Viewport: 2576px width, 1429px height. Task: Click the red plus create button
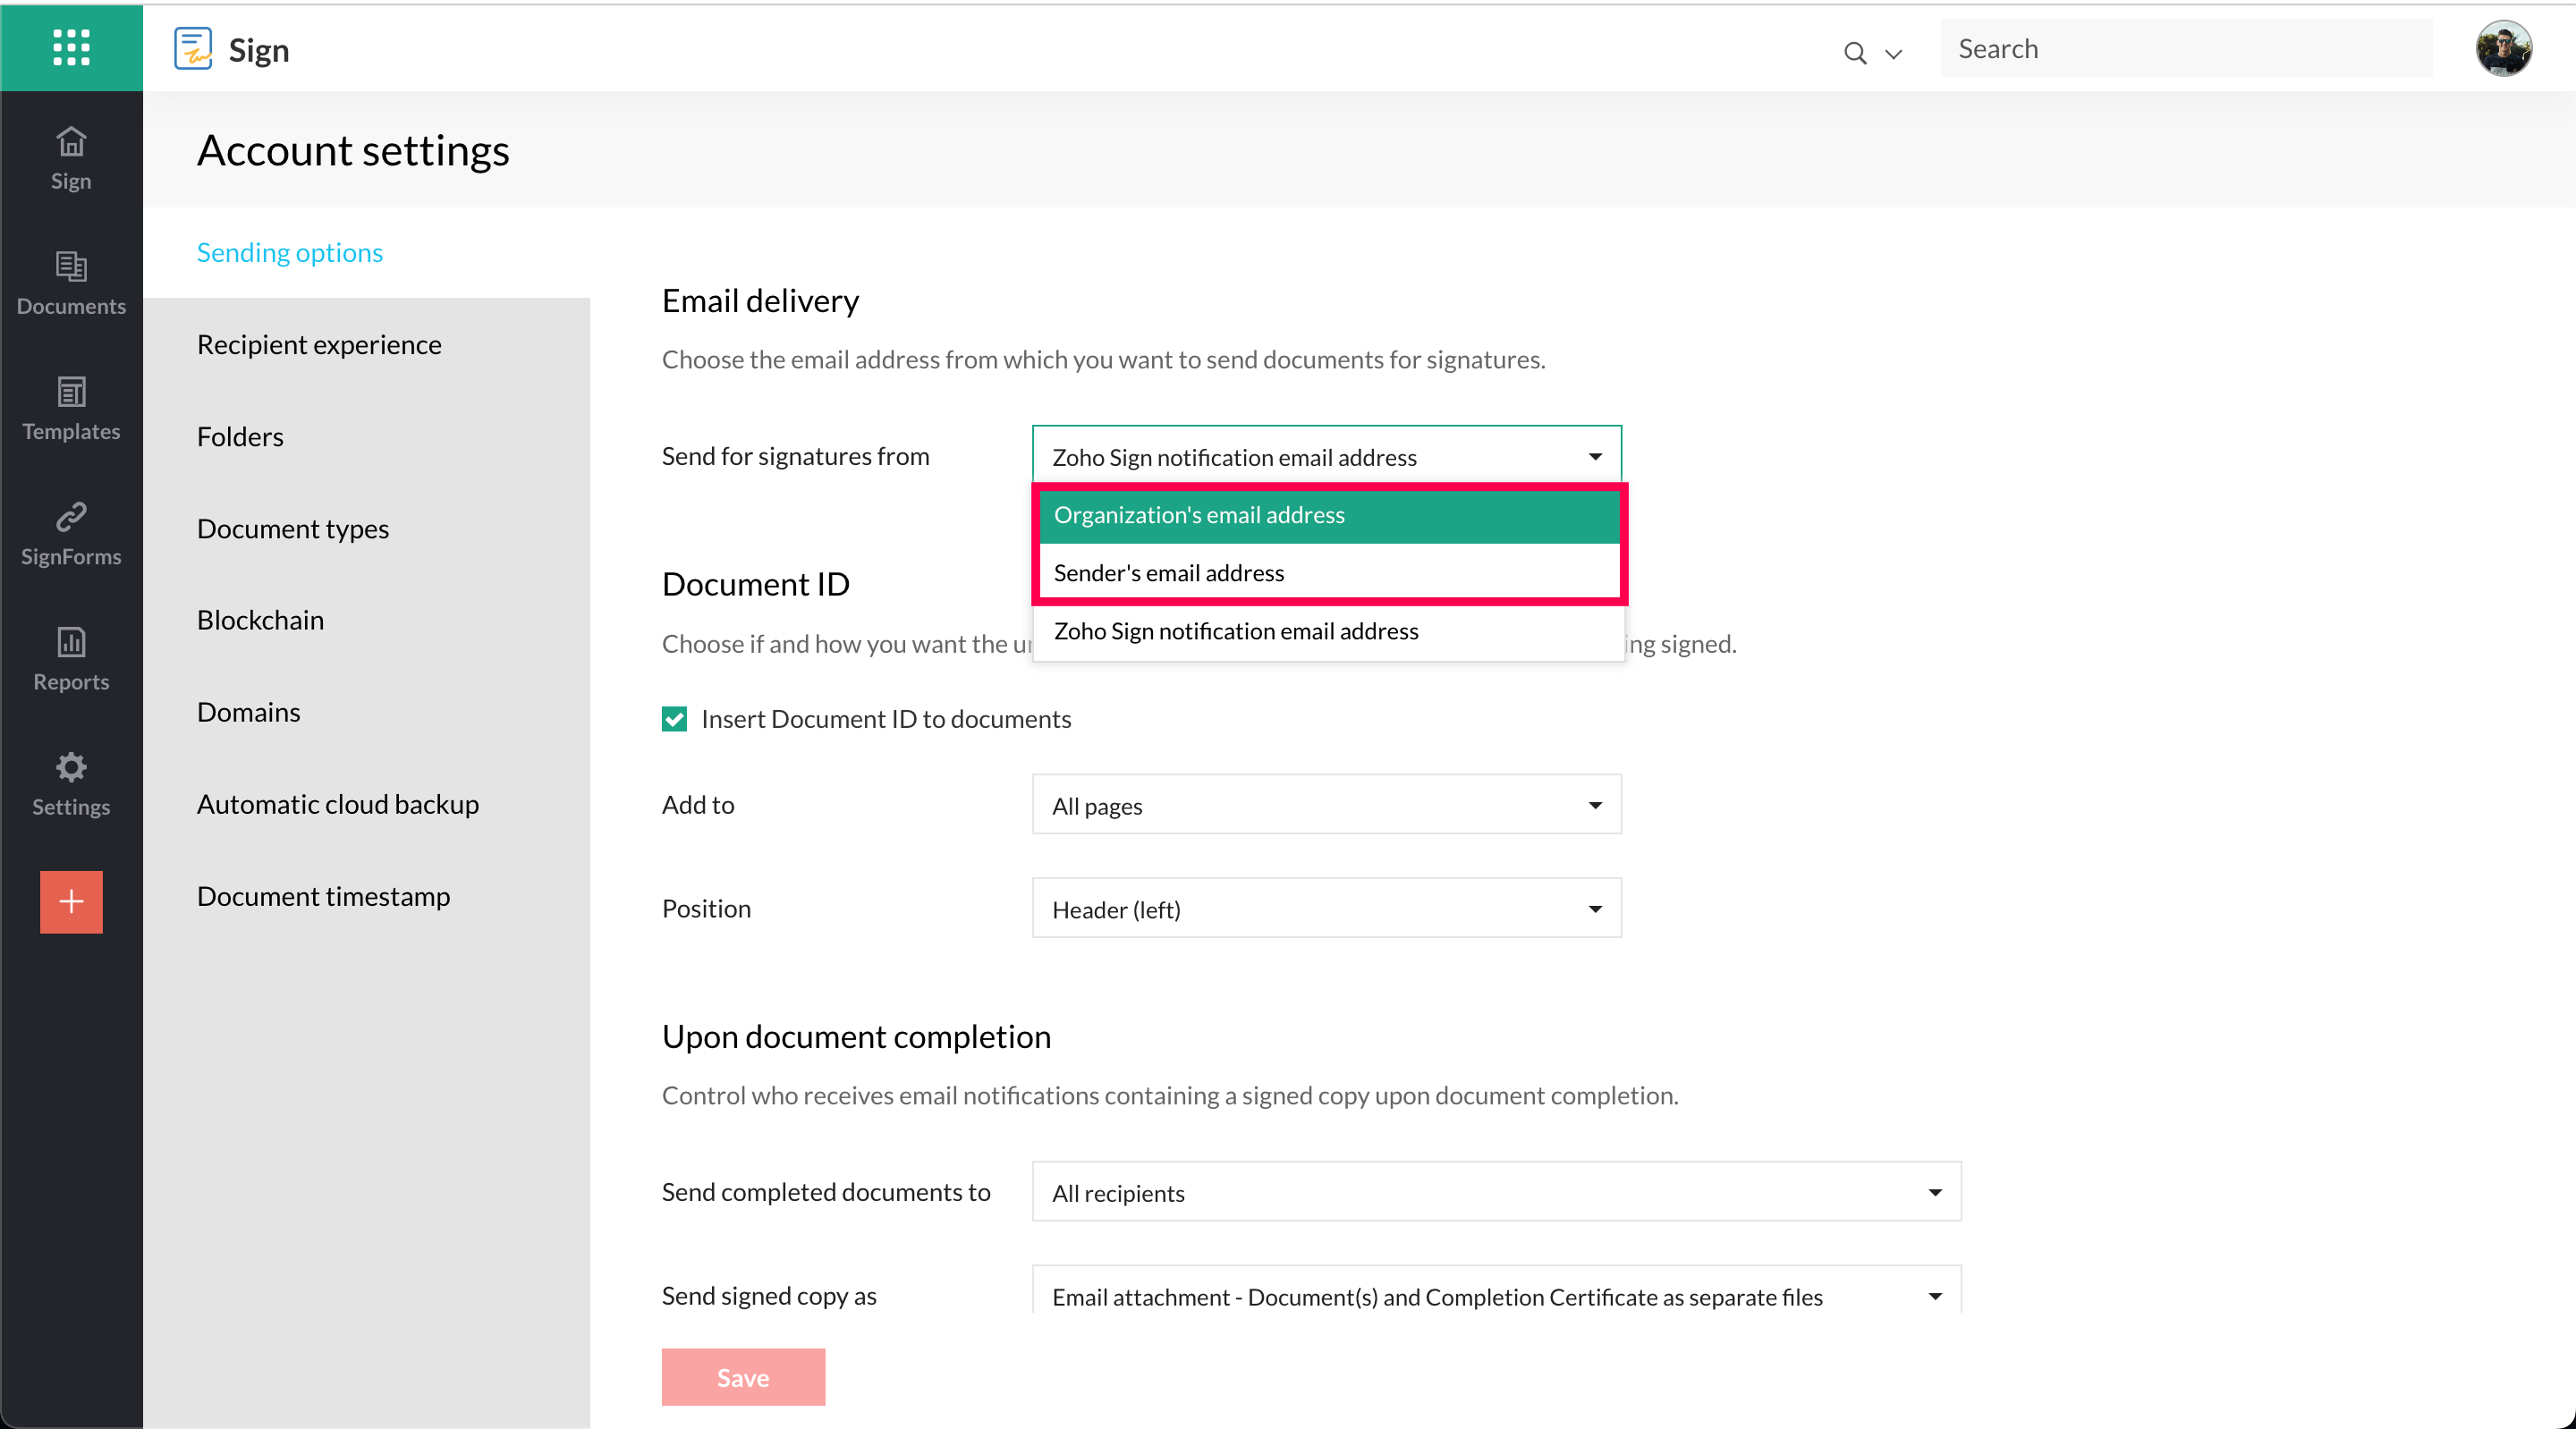tap(71, 901)
